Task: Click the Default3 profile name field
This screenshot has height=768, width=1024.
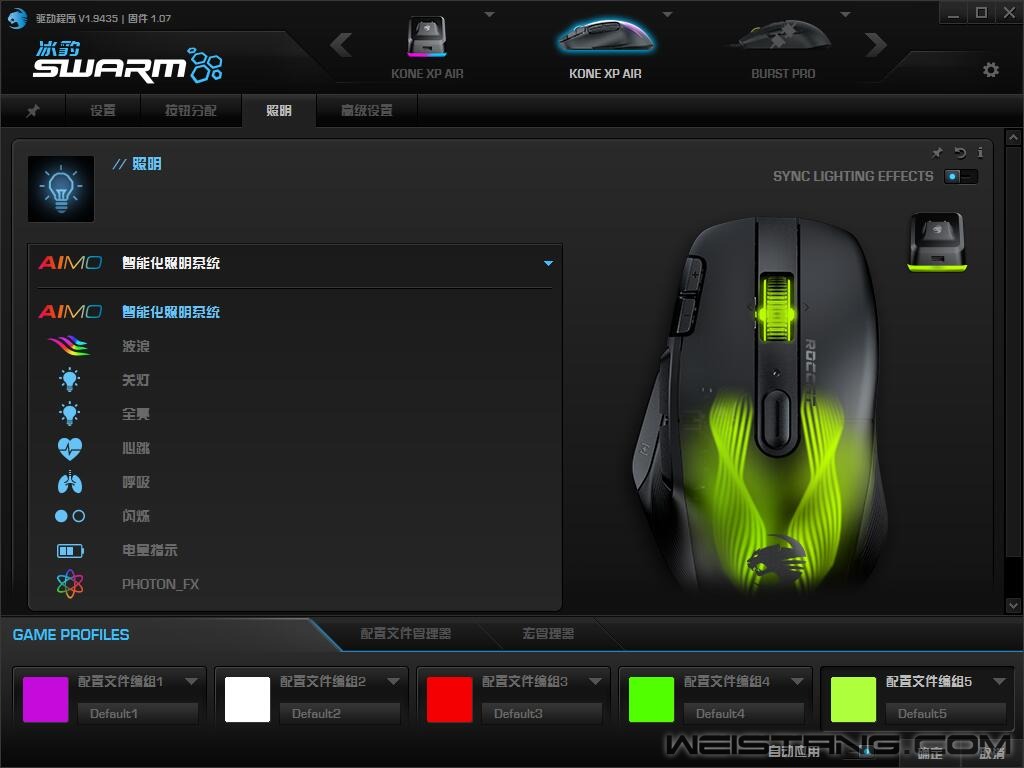Action: (541, 714)
